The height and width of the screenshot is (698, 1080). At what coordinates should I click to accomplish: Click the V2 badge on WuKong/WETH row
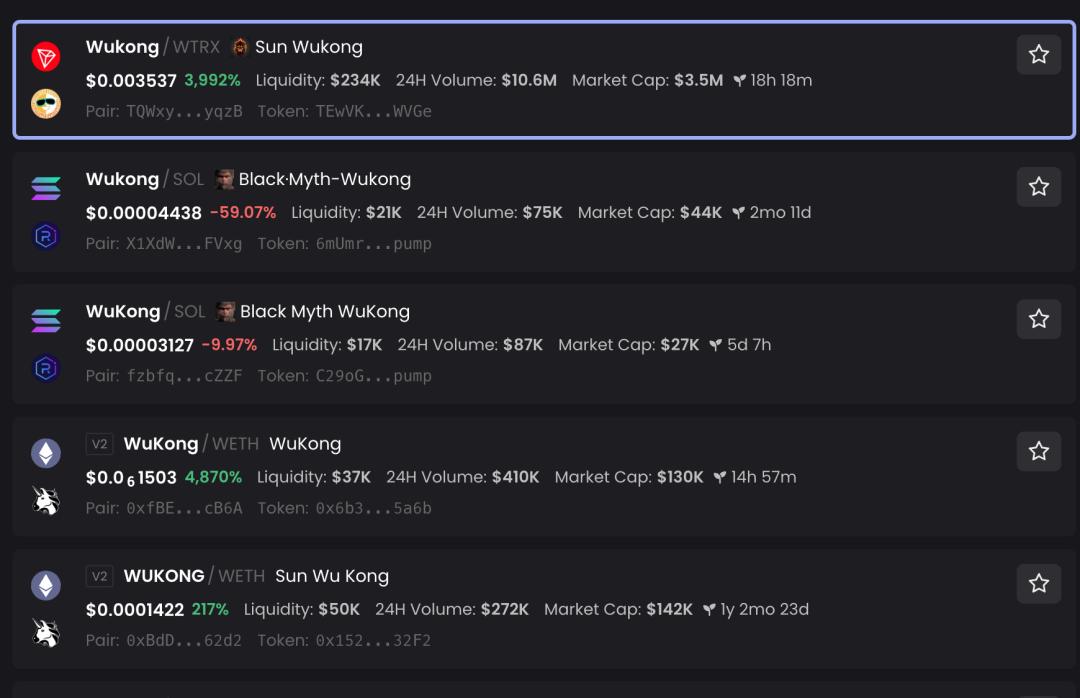click(99, 444)
